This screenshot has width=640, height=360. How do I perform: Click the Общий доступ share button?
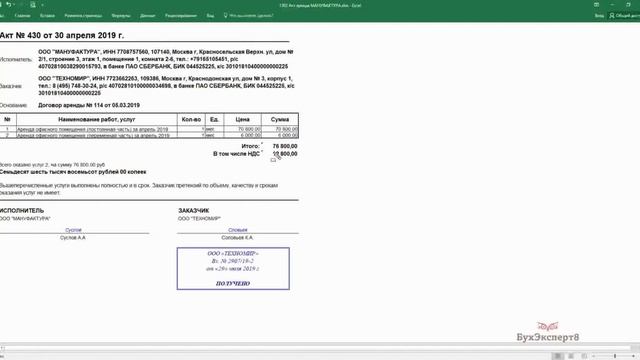624,16
